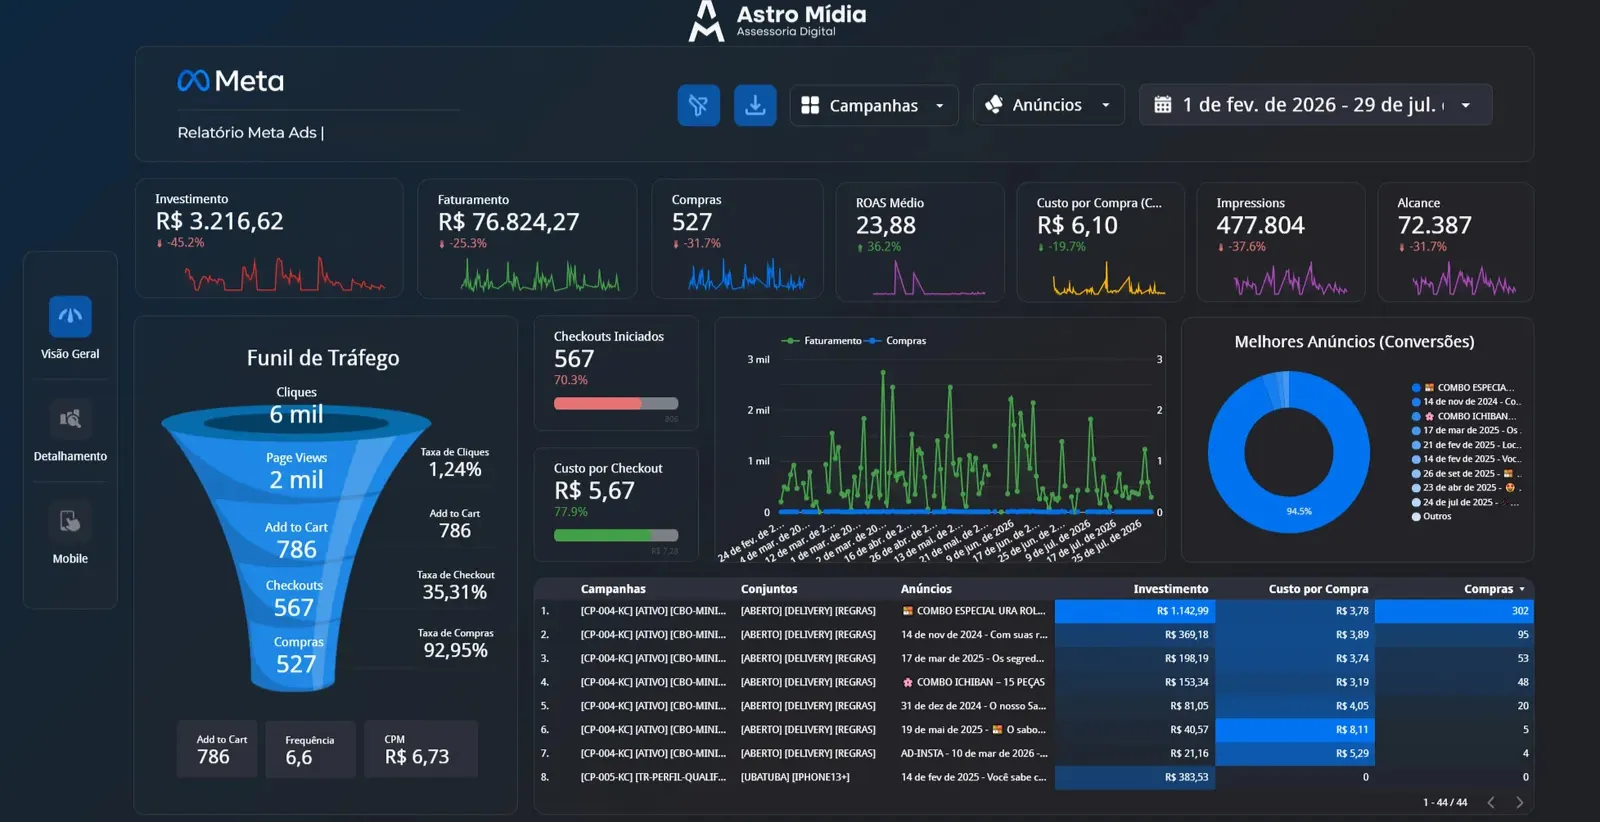This screenshot has width=1600, height=822.
Task: Click the download report icon button
Action: coord(755,105)
